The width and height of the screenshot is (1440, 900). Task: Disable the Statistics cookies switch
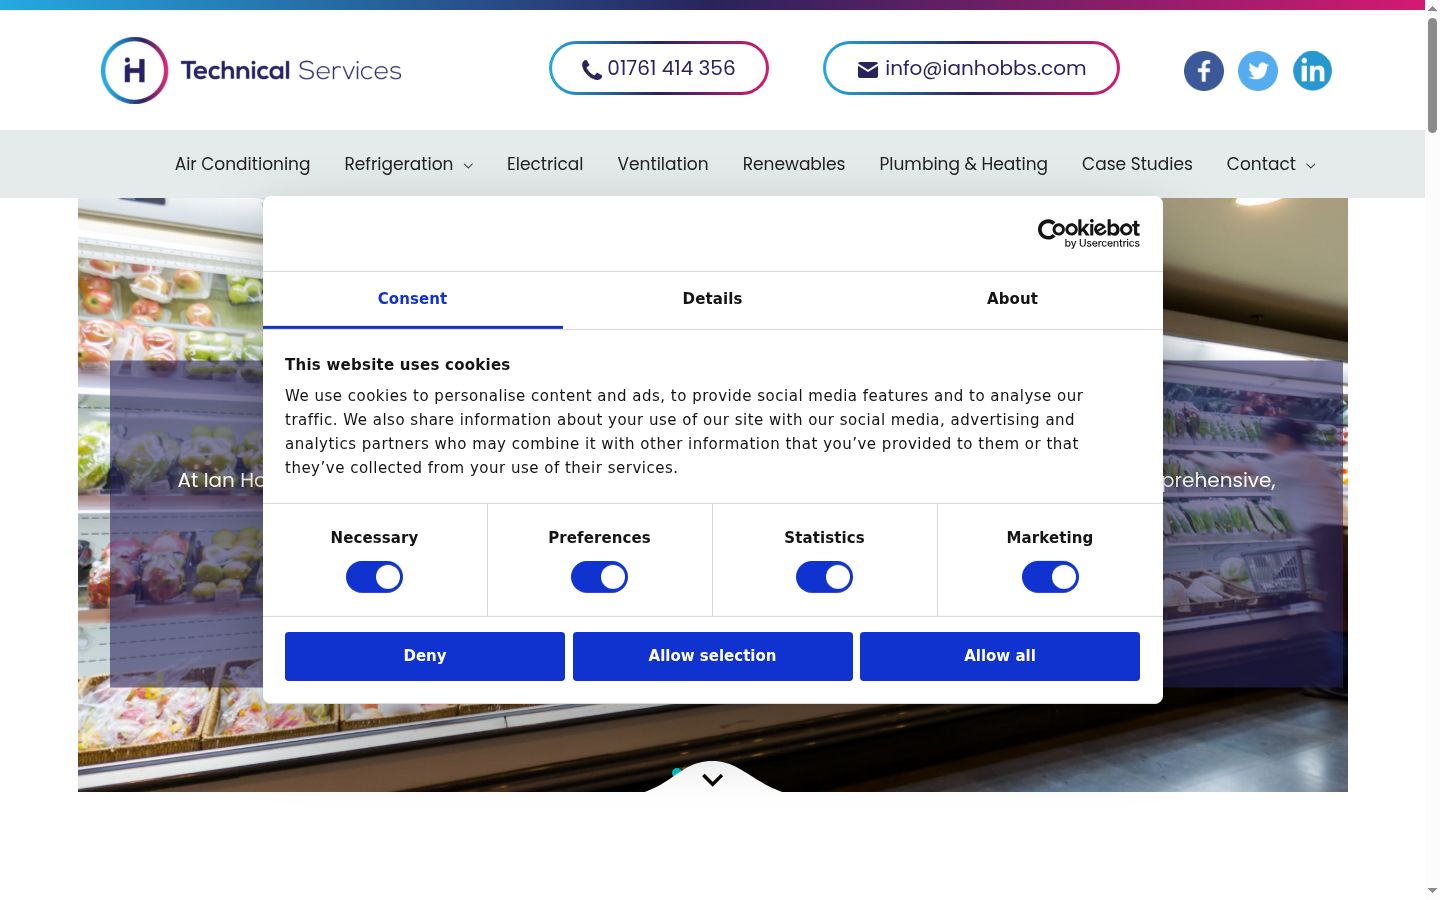824,577
